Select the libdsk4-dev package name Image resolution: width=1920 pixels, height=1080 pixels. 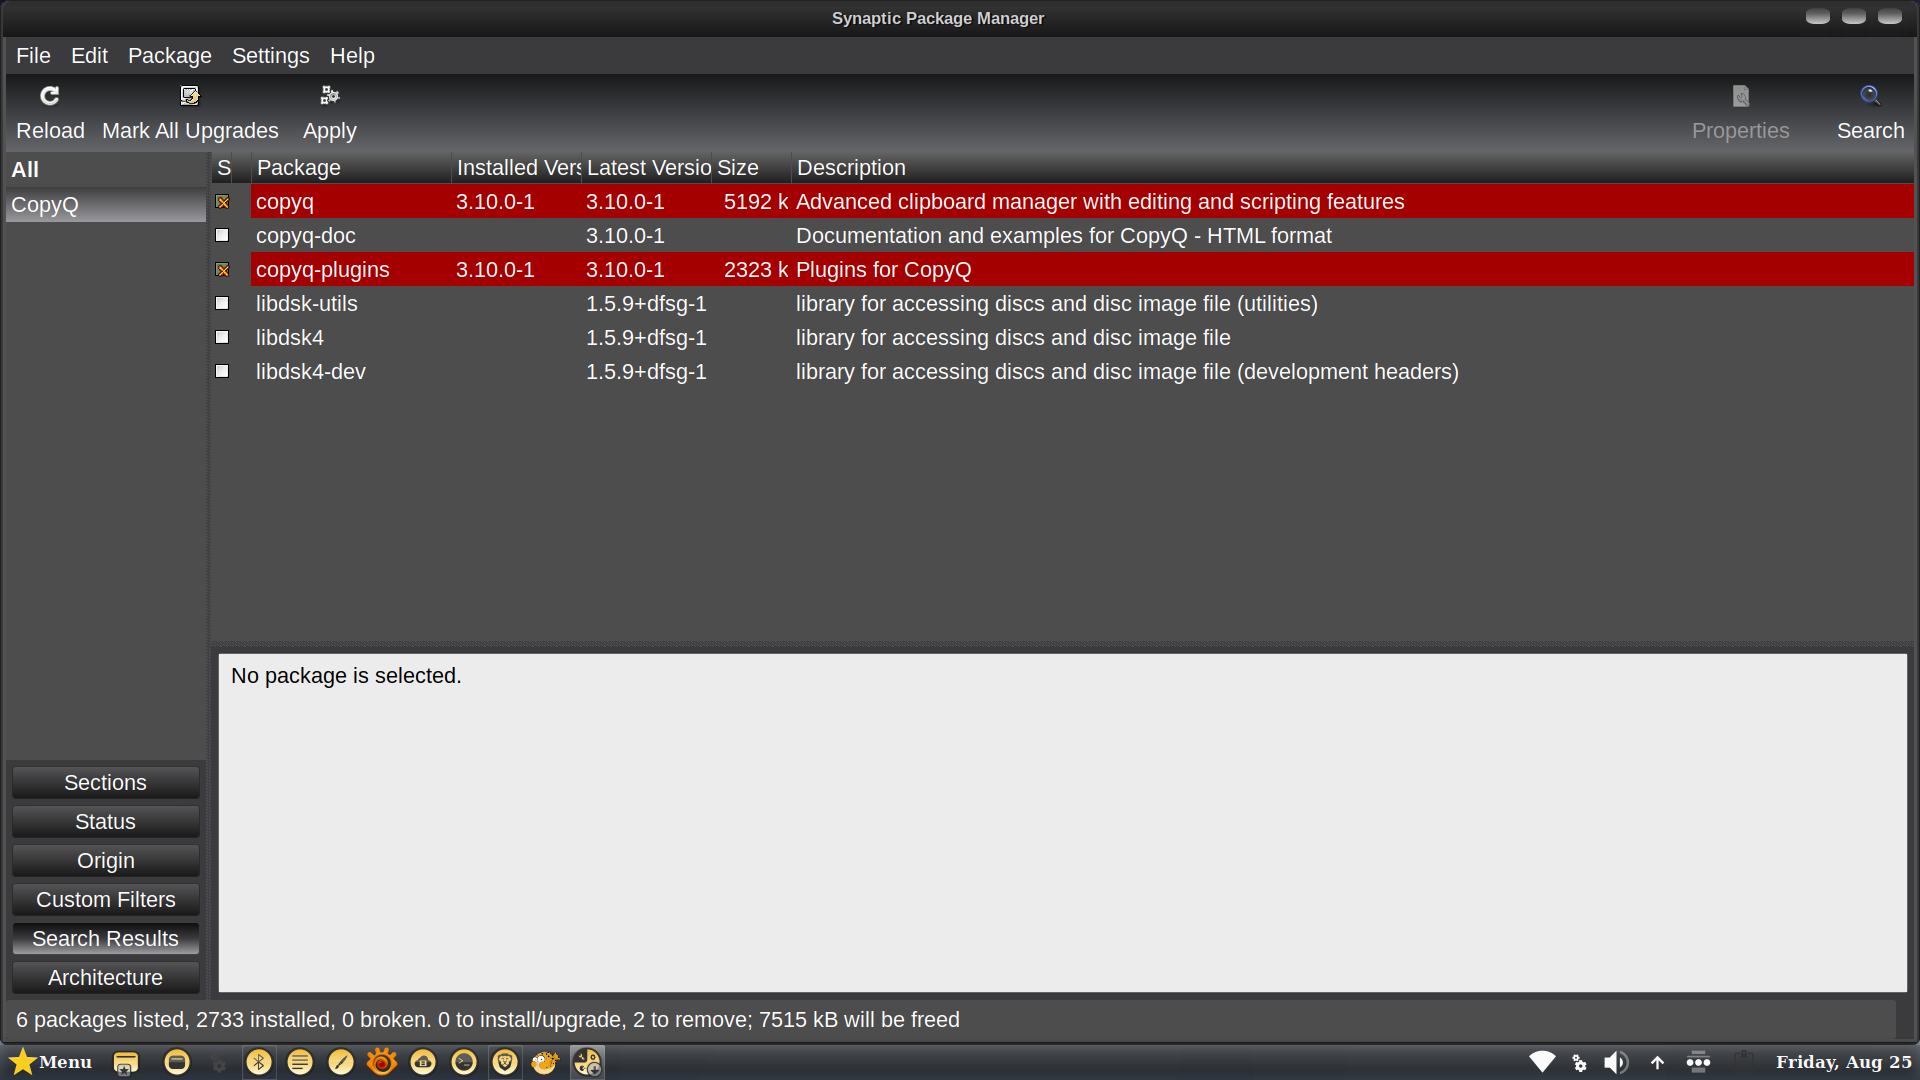[x=311, y=372]
